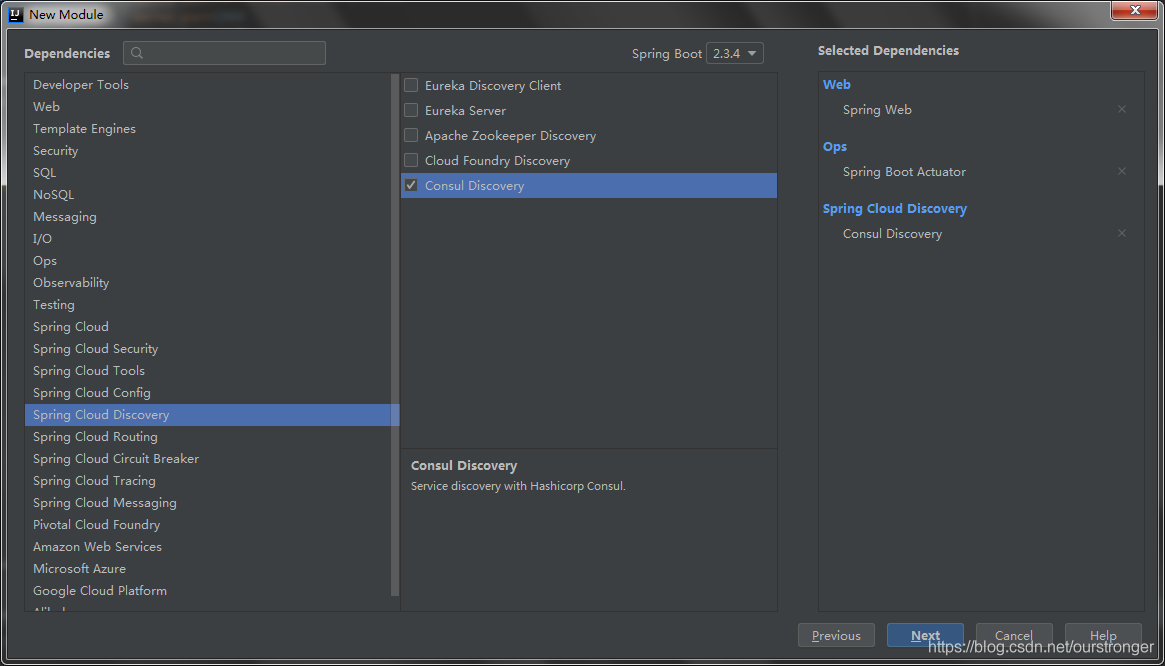Check the Eureka Server option
The width and height of the screenshot is (1165, 666).
tap(411, 110)
